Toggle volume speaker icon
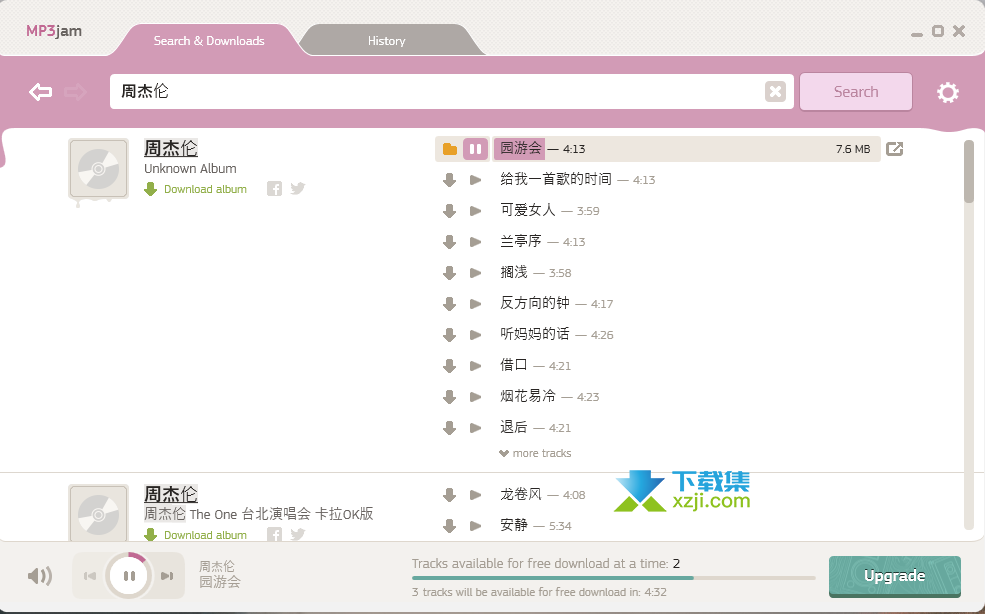The height and width of the screenshot is (614, 985). [40, 576]
